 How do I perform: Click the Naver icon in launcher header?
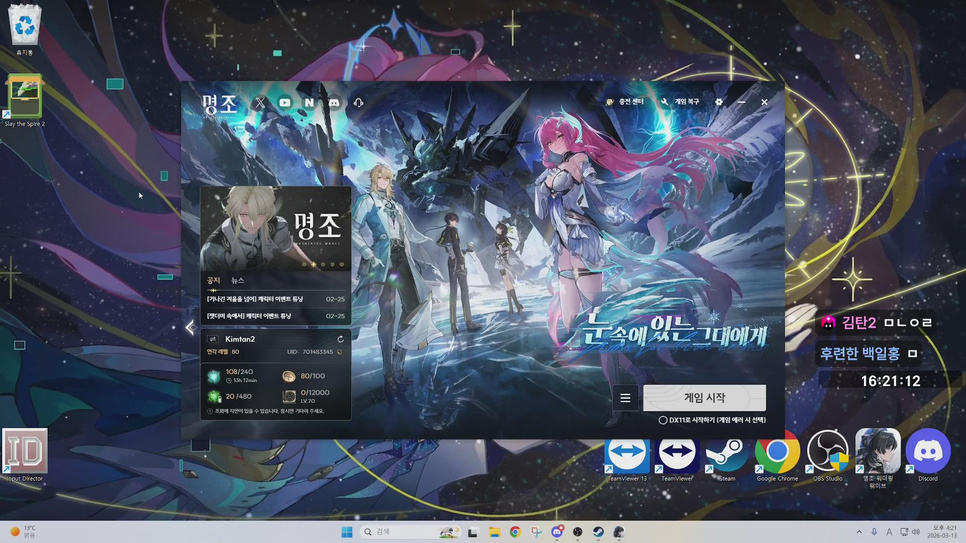309,102
